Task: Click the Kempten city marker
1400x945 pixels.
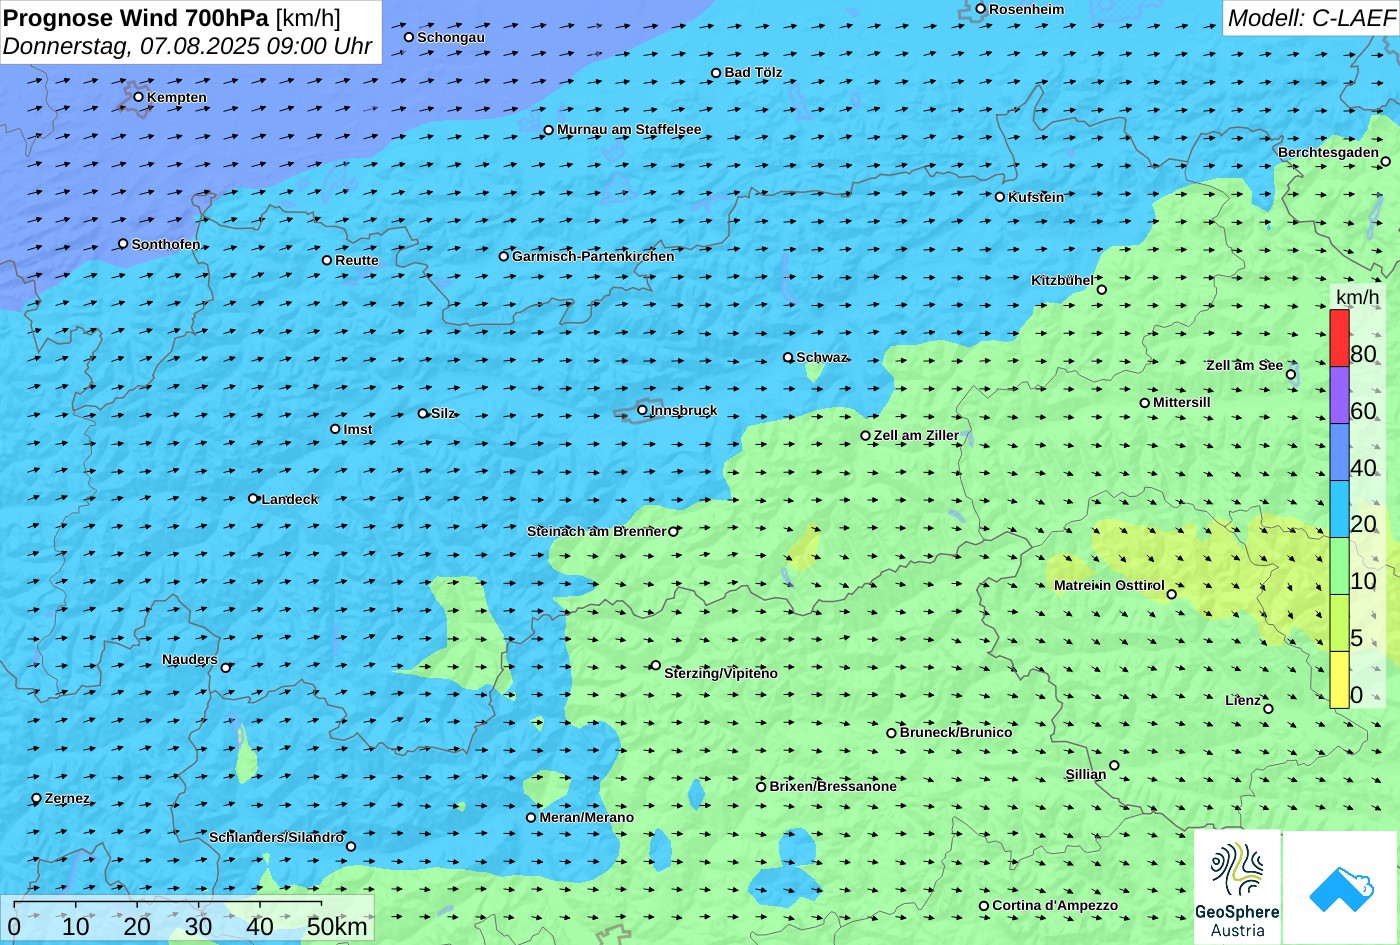Action: tap(139, 97)
